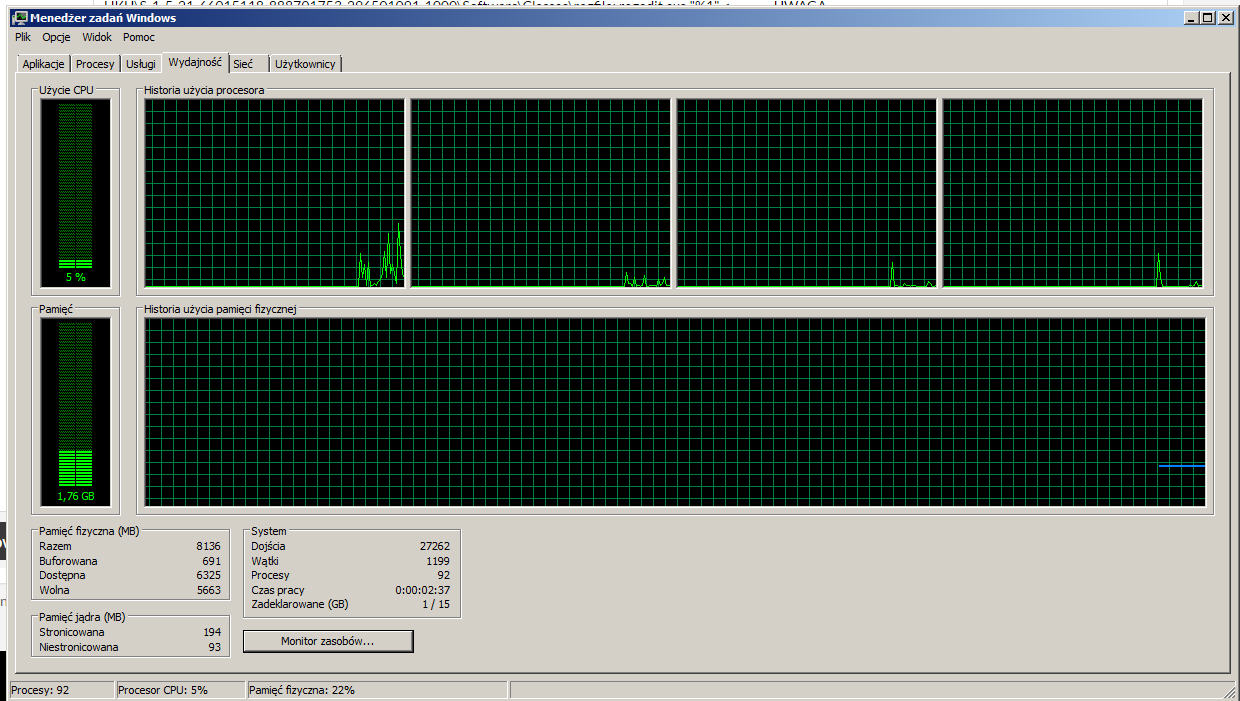The height and width of the screenshot is (701, 1240).
Task: Click the physical memory history graph
Action: point(675,412)
